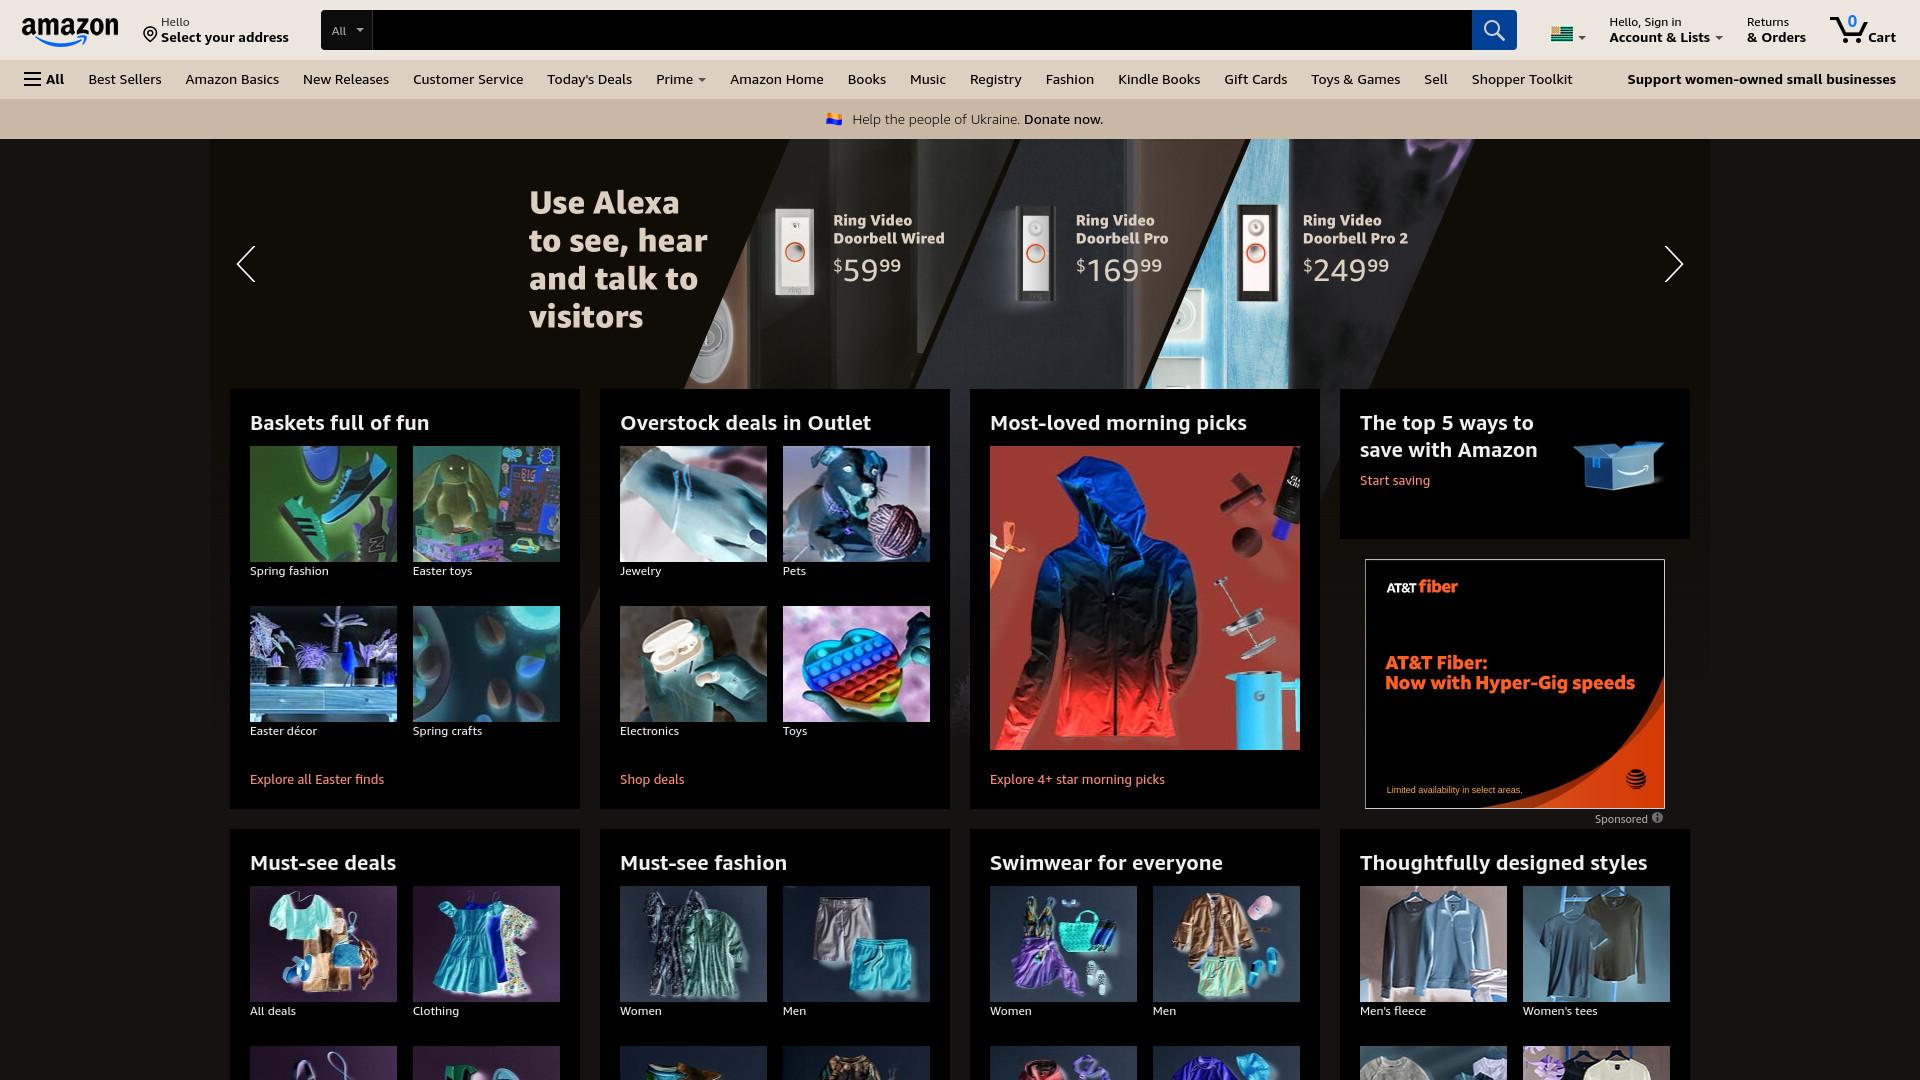Viewport: 1920px width, 1080px height.
Task: Open Clothing deals thumbnail
Action: tap(486, 944)
